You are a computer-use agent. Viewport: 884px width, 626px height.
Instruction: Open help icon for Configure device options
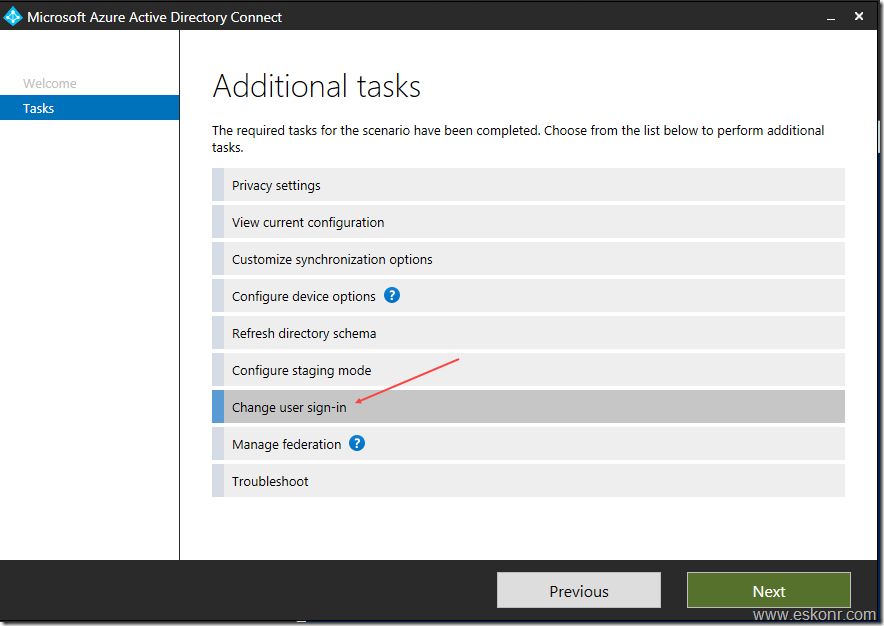point(392,295)
